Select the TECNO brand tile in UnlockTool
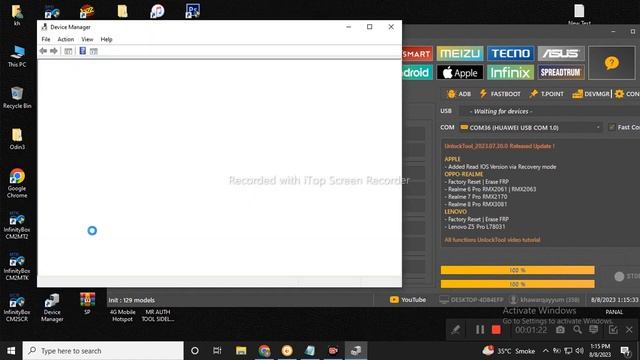This screenshot has width=640, height=360. (x=510, y=53)
